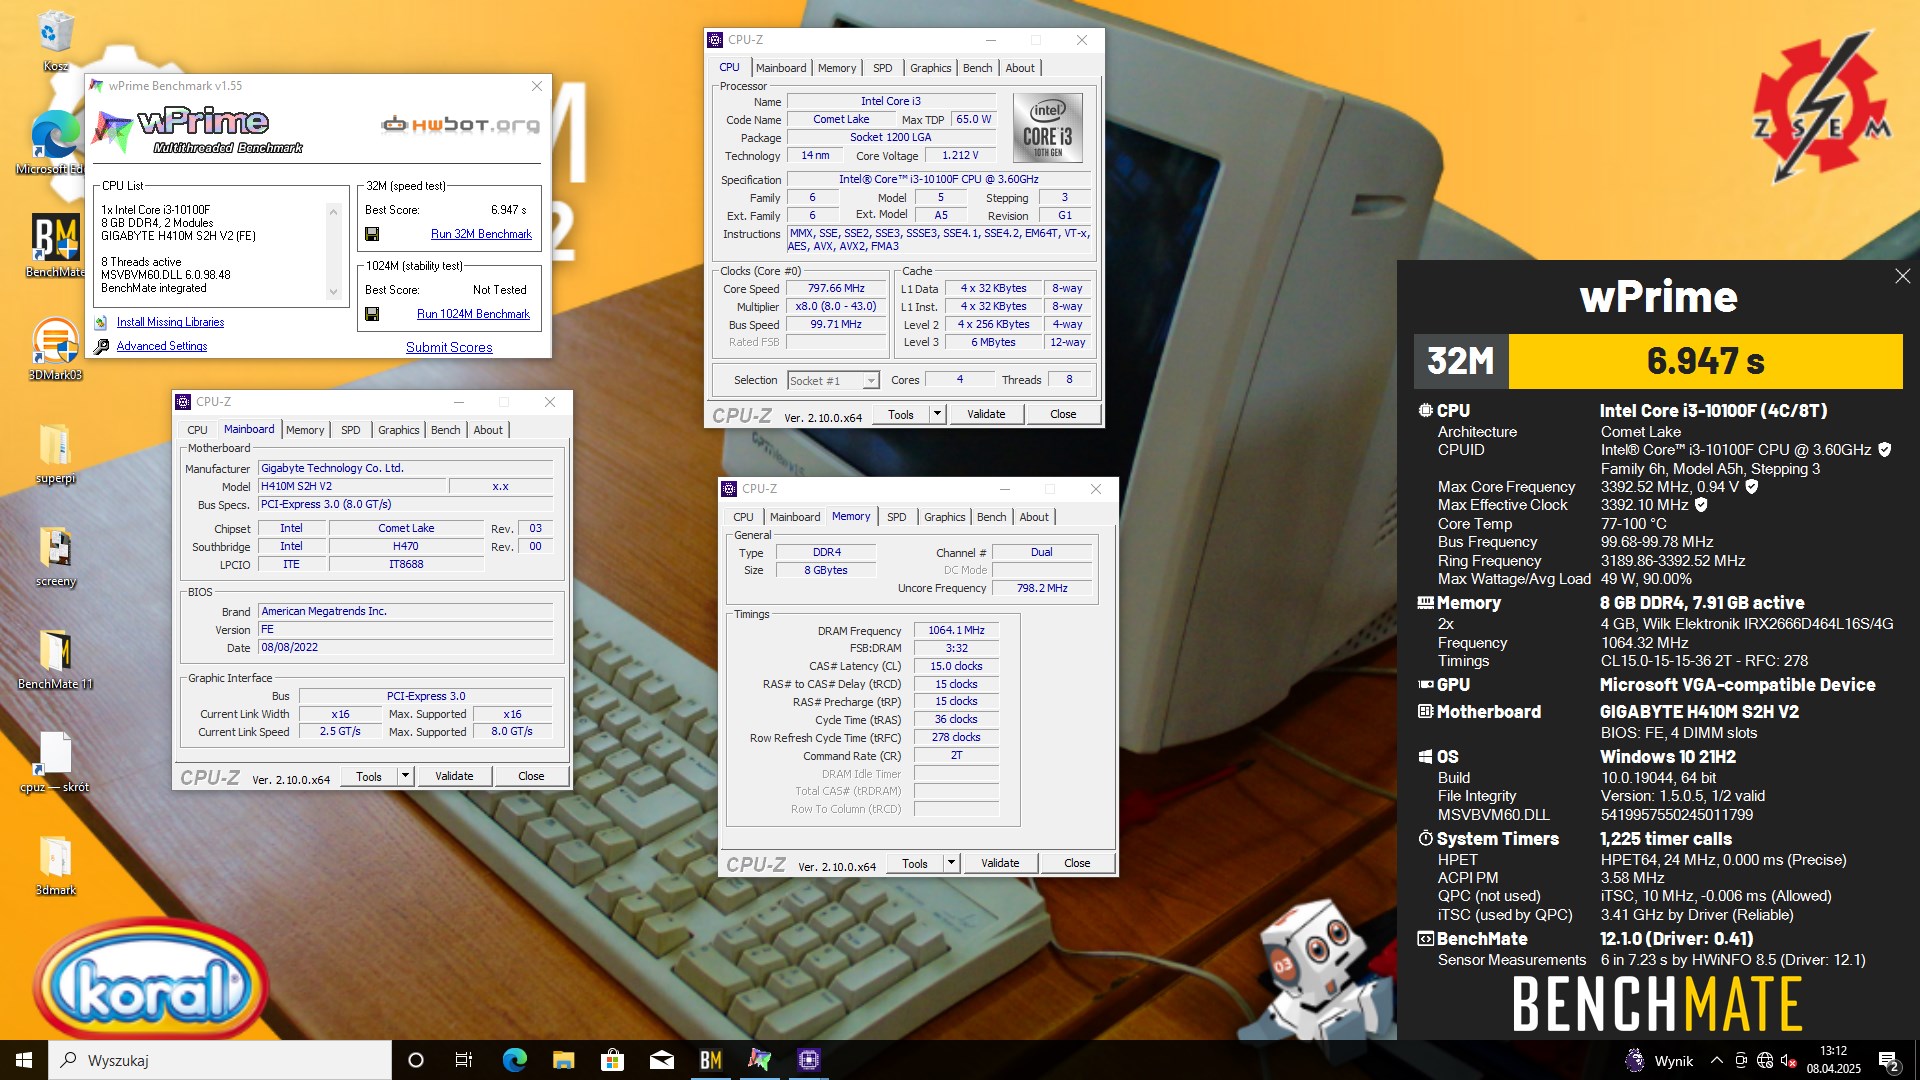Expand the Tools arrow in the CPU-Z CPU window
1920x1080 pixels.
(937, 414)
